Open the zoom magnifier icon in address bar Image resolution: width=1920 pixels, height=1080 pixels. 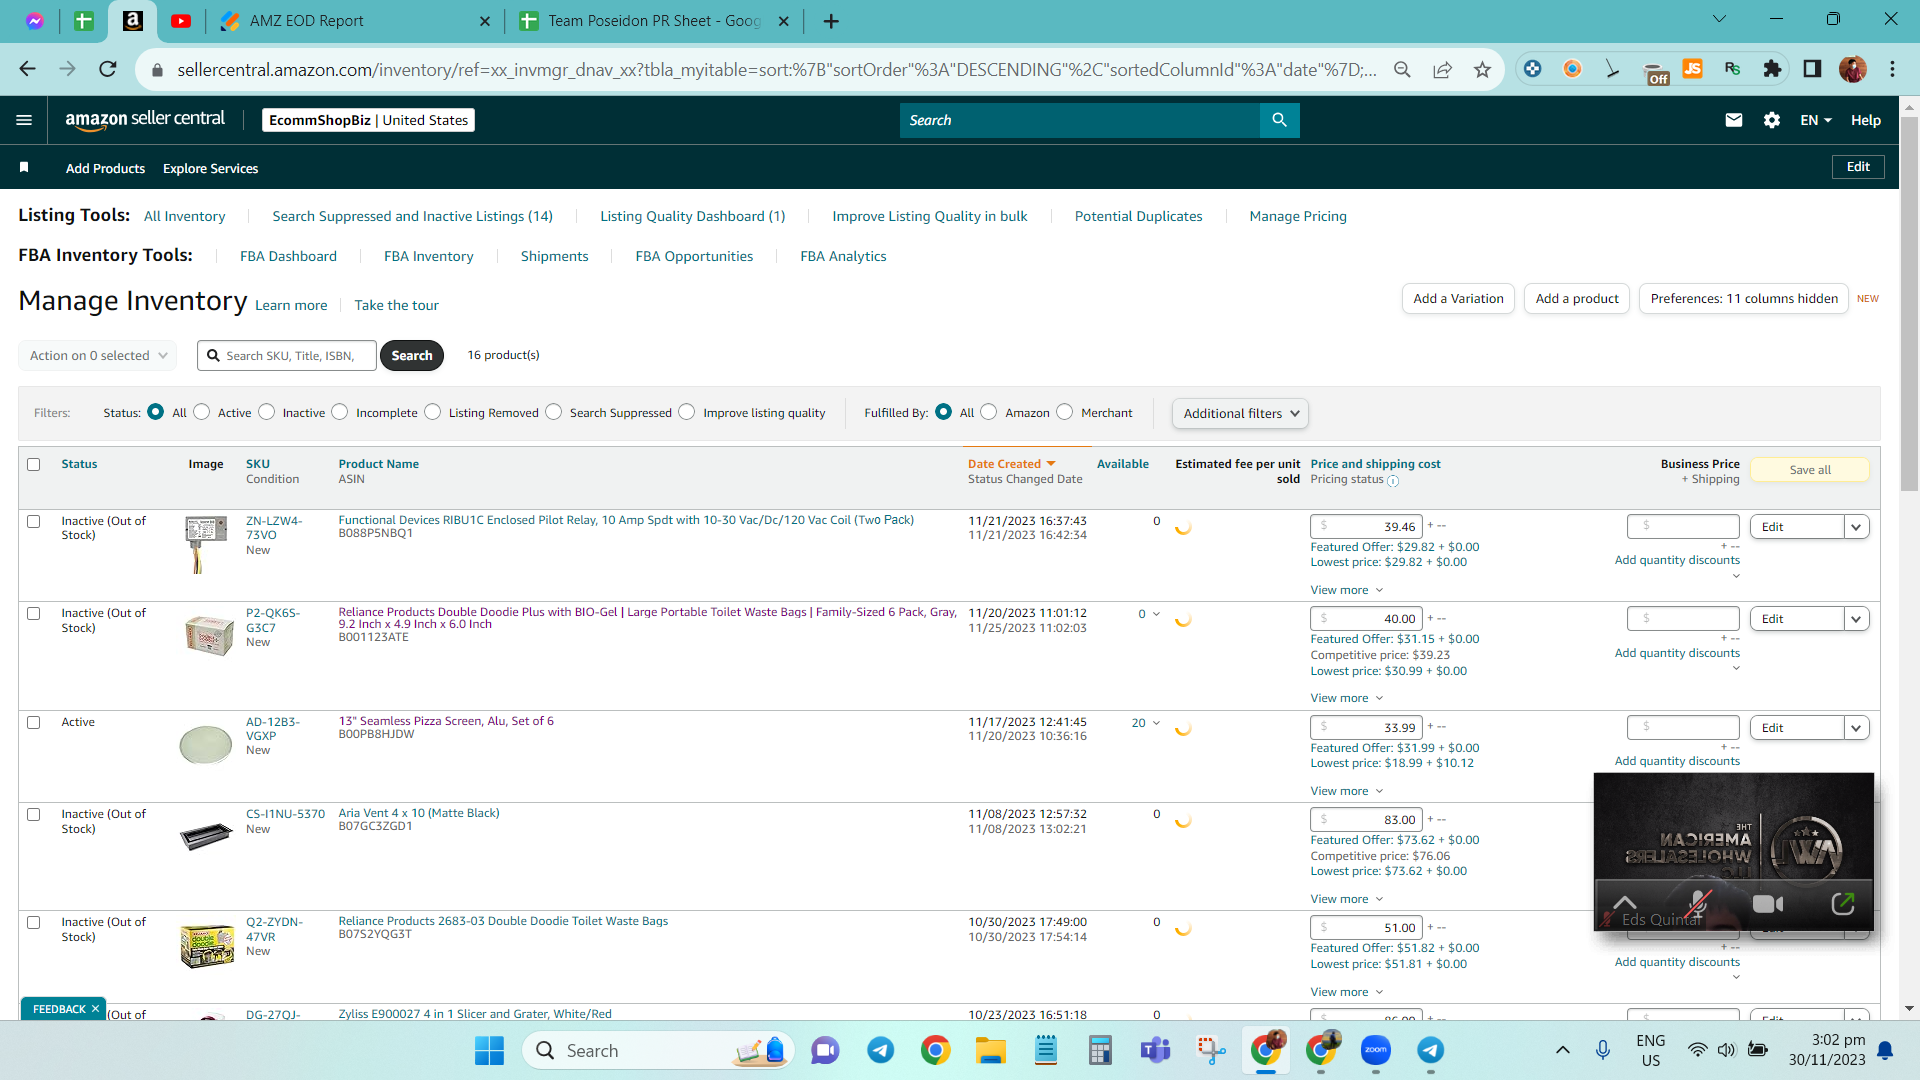tap(1402, 69)
